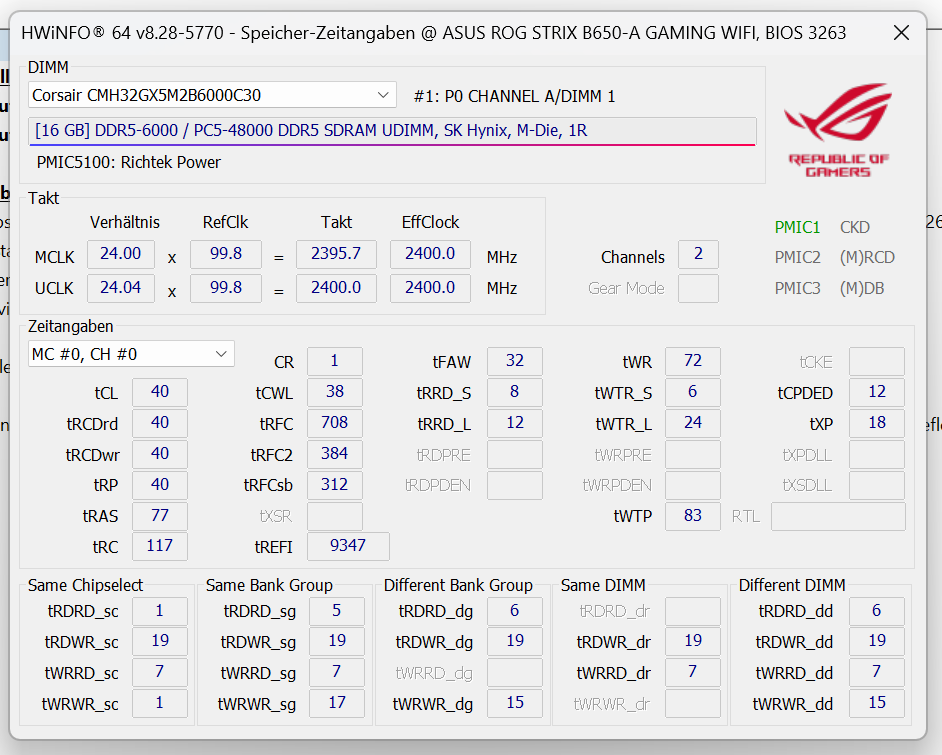Click the (M)DB label
The width and height of the screenshot is (942, 755).
(861, 288)
